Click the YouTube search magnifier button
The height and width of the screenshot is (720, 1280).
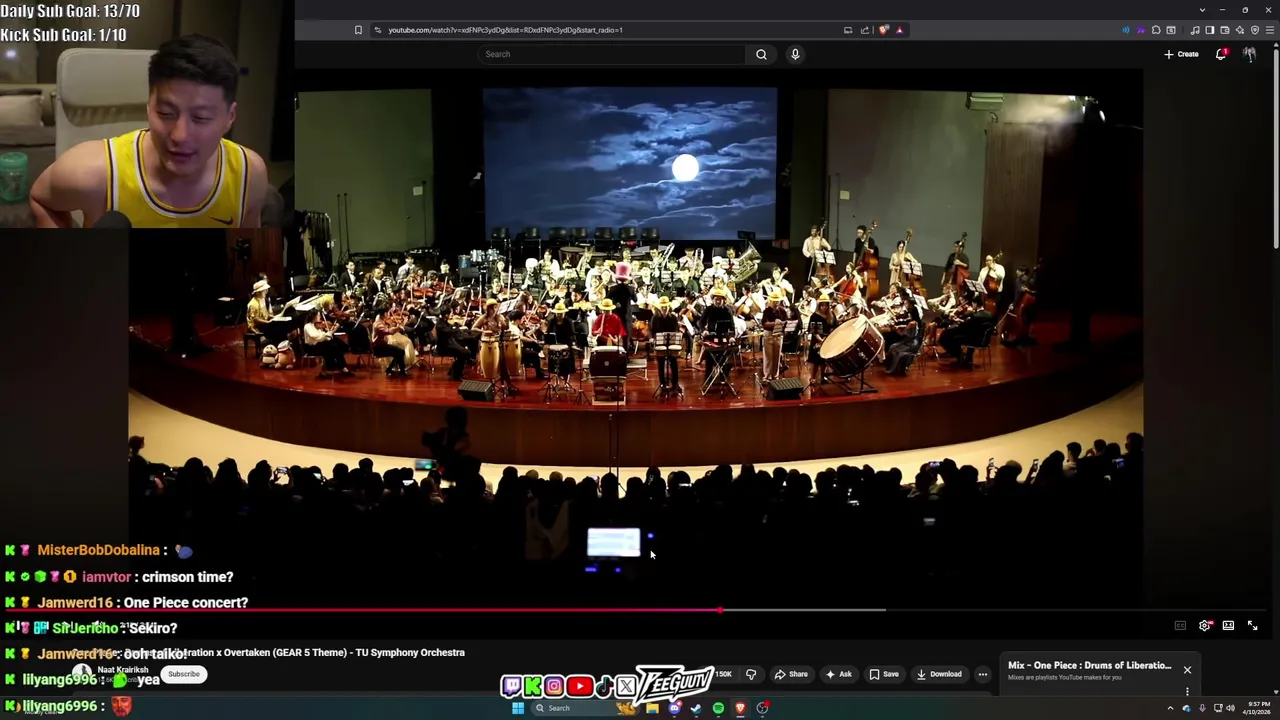761,54
